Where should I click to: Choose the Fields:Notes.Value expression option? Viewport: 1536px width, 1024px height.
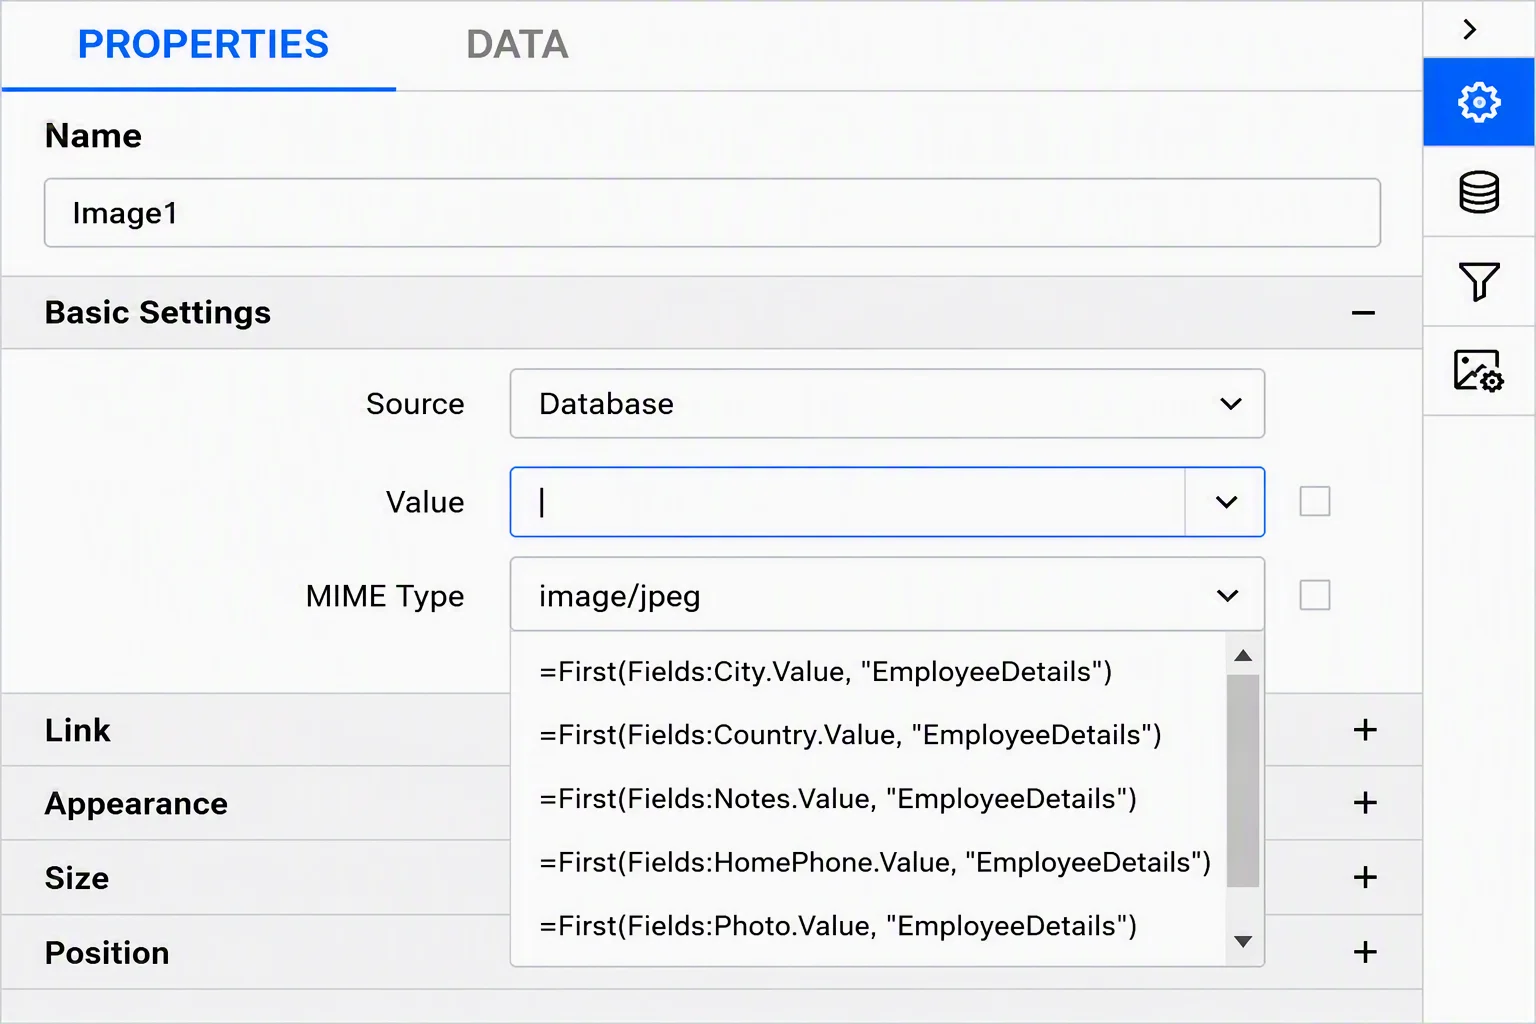(x=868, y=799)
